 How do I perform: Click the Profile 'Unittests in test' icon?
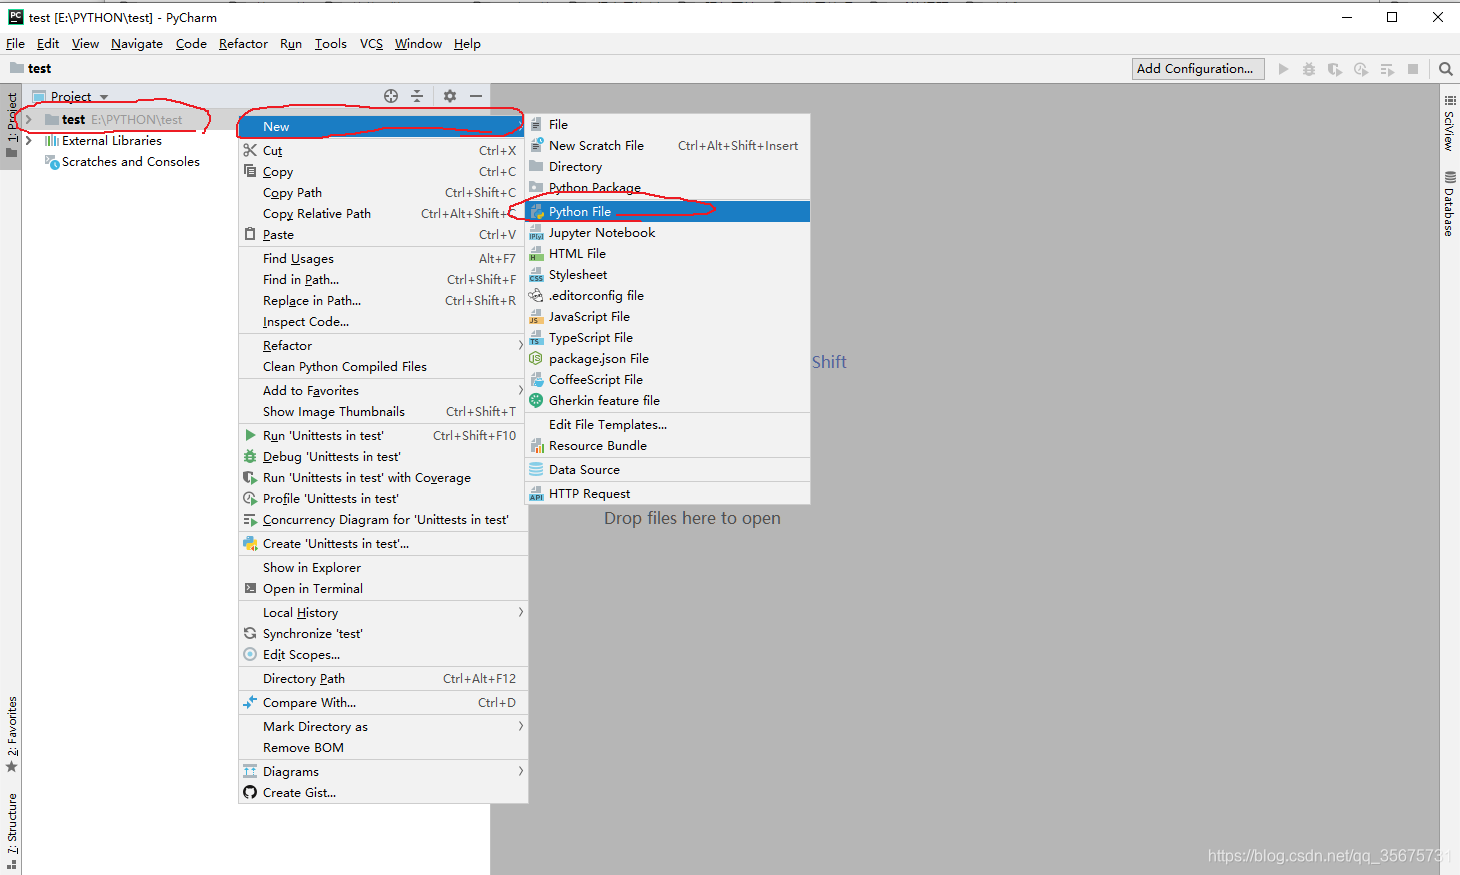(250, 498)
